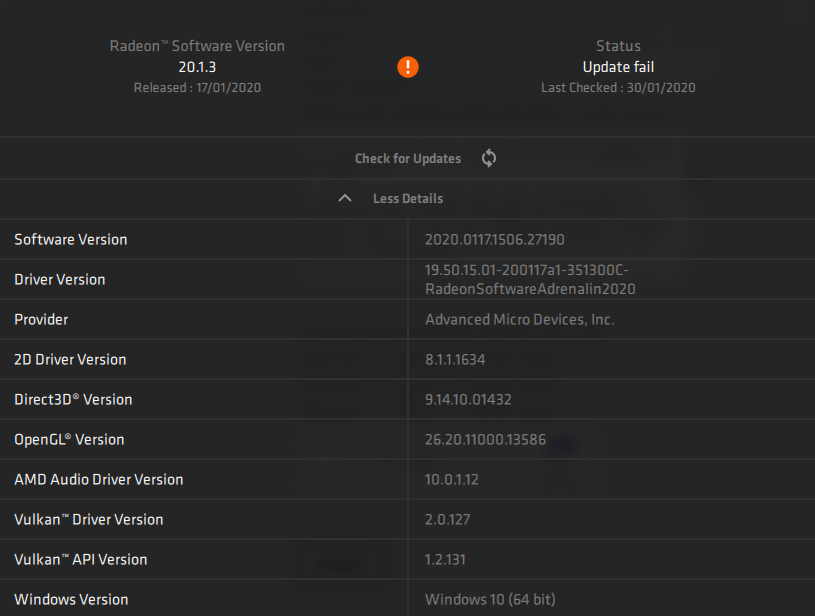Click the value 2020.0117.1506.27190
The height and width of the screenshot is (616, 815).
(494, 240)
